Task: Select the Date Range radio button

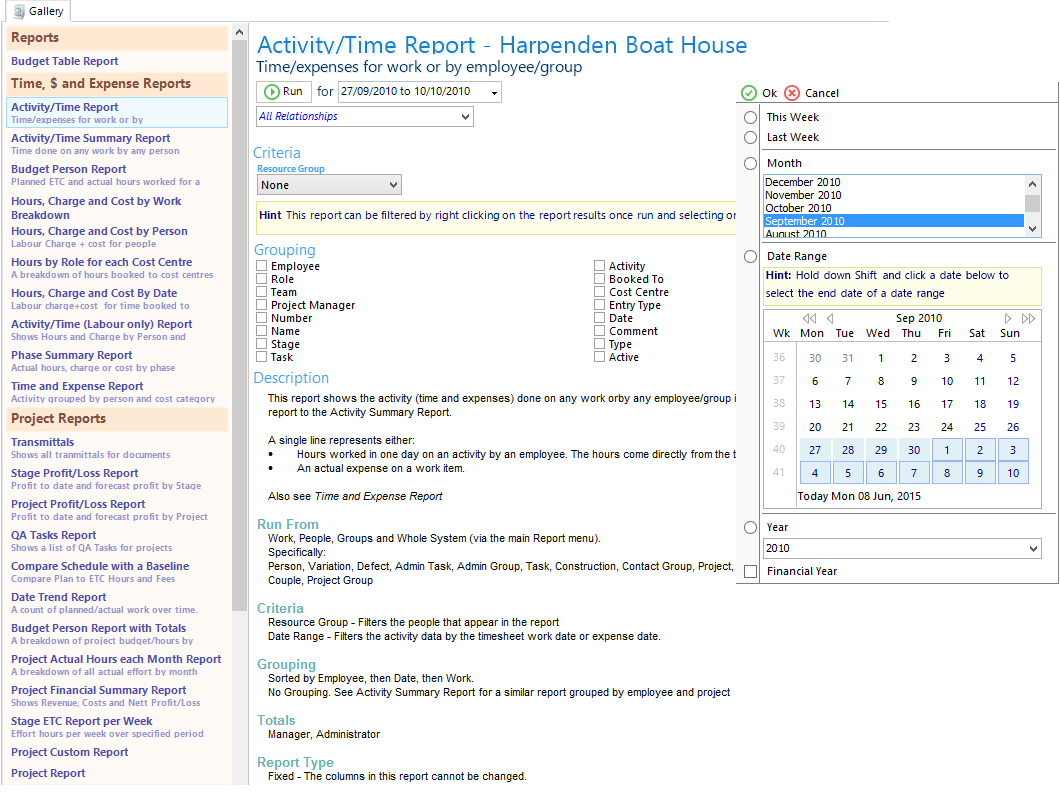Action: [x=750, y=257]
